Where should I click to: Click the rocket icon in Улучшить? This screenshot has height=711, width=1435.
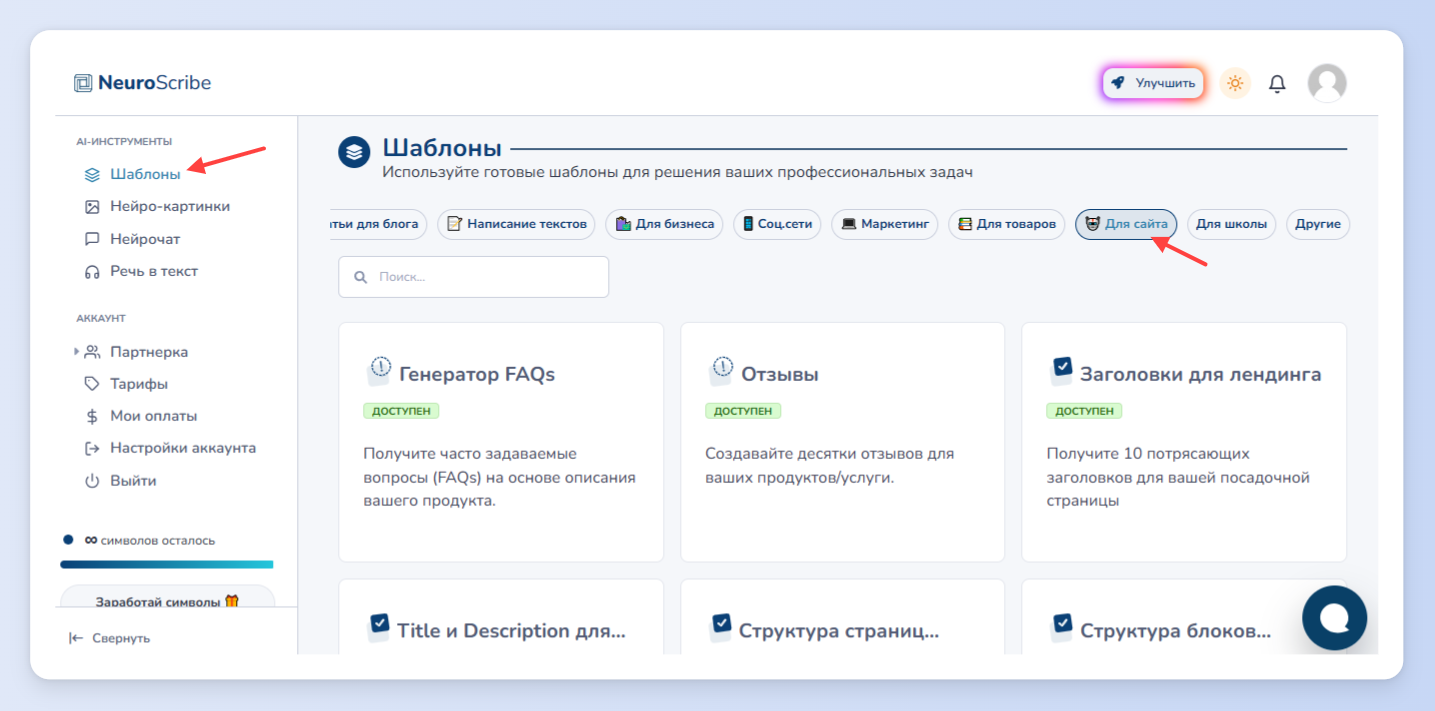point(1118,83)
